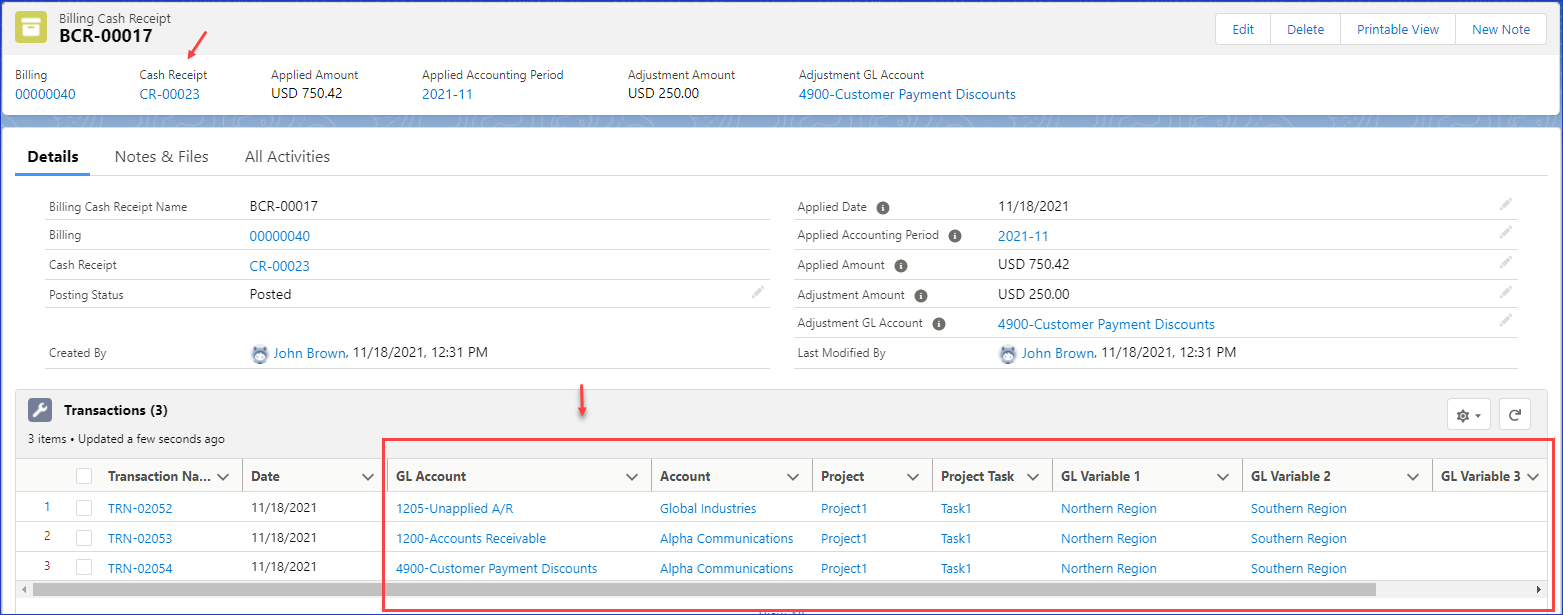Edit Posting Status using pencil icon

tap(758, 293)
